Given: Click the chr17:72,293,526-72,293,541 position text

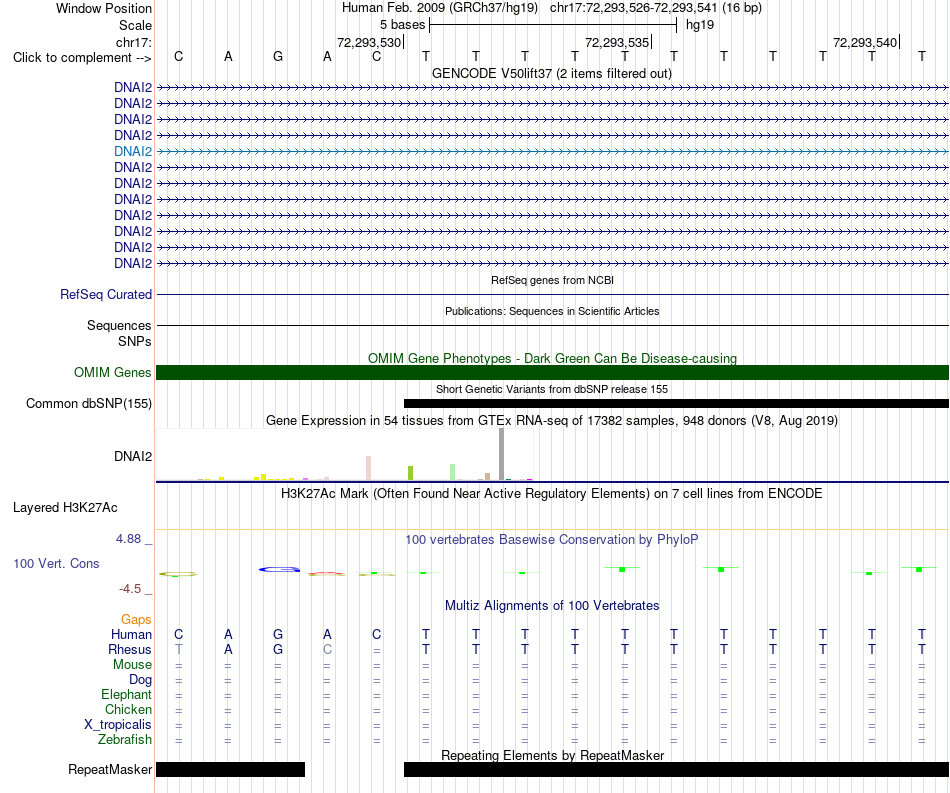Looking at the screenshot, I should point(633,8).
